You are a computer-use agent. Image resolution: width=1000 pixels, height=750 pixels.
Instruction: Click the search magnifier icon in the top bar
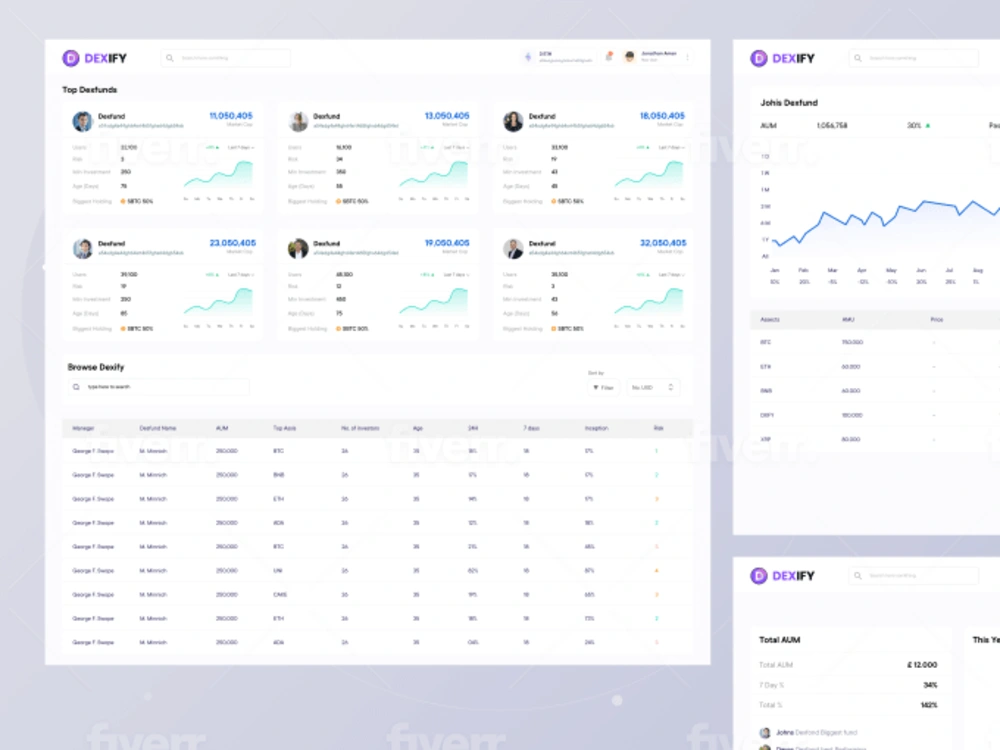pyautogui.click(x=170, y=58)
